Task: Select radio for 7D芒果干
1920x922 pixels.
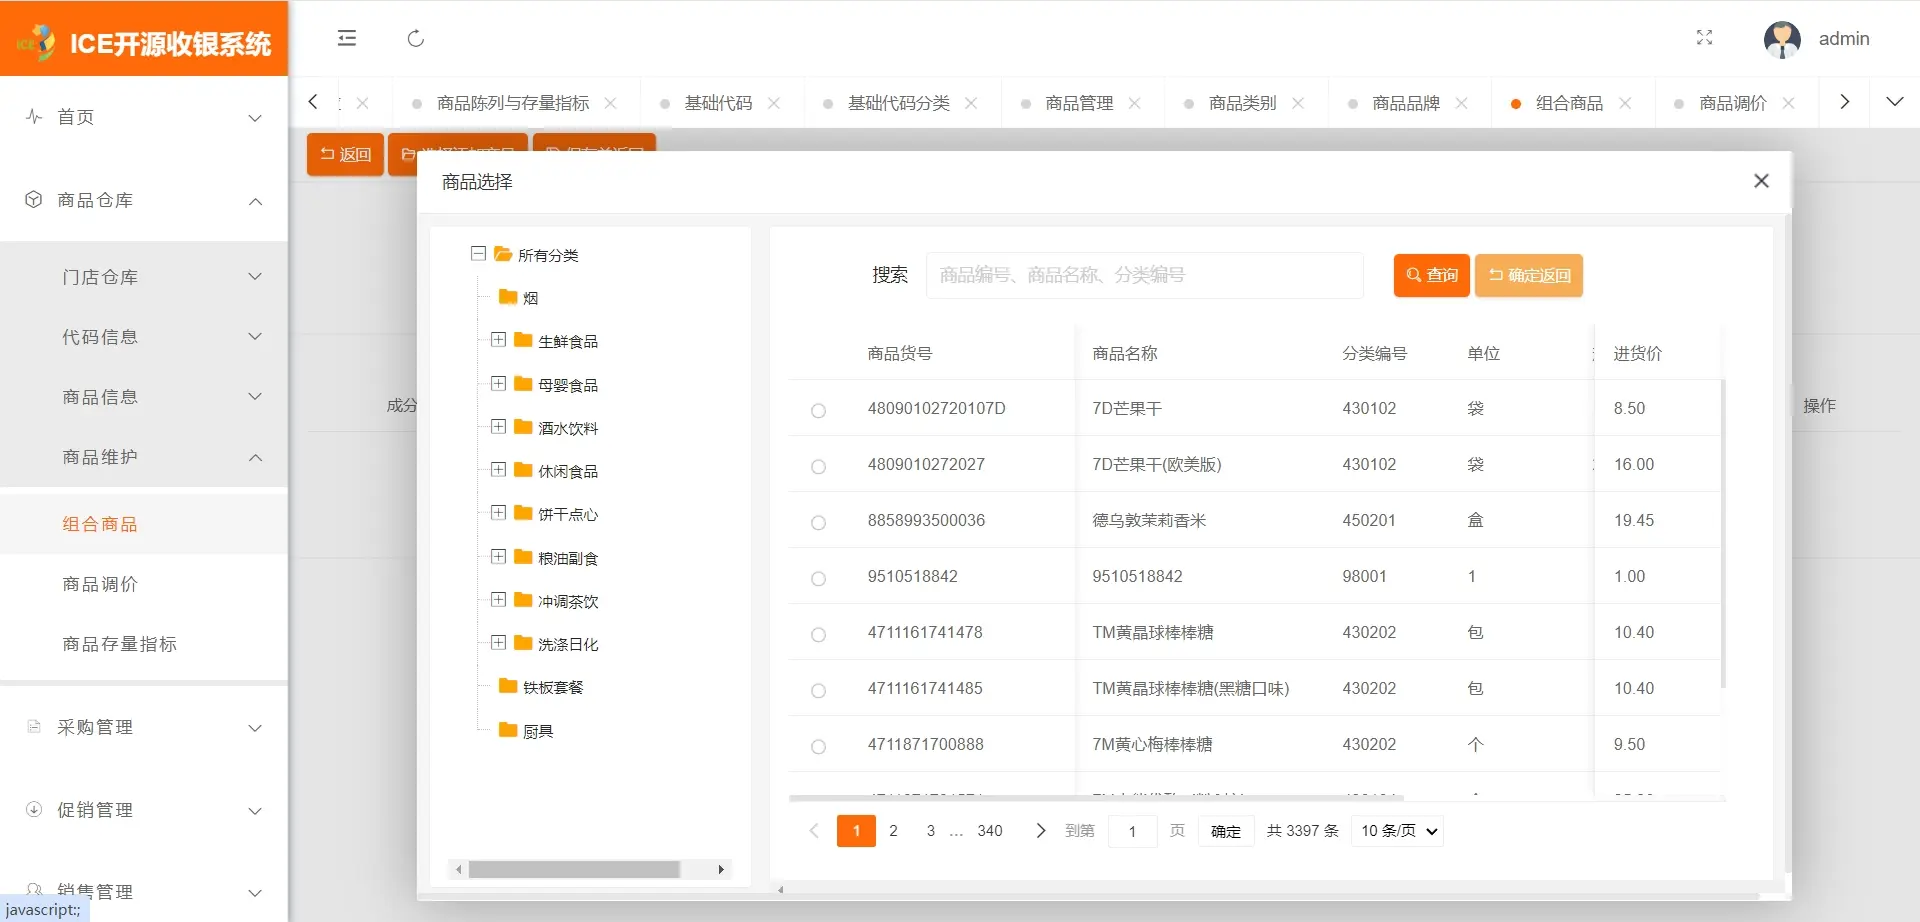Action: click(818, 410)
